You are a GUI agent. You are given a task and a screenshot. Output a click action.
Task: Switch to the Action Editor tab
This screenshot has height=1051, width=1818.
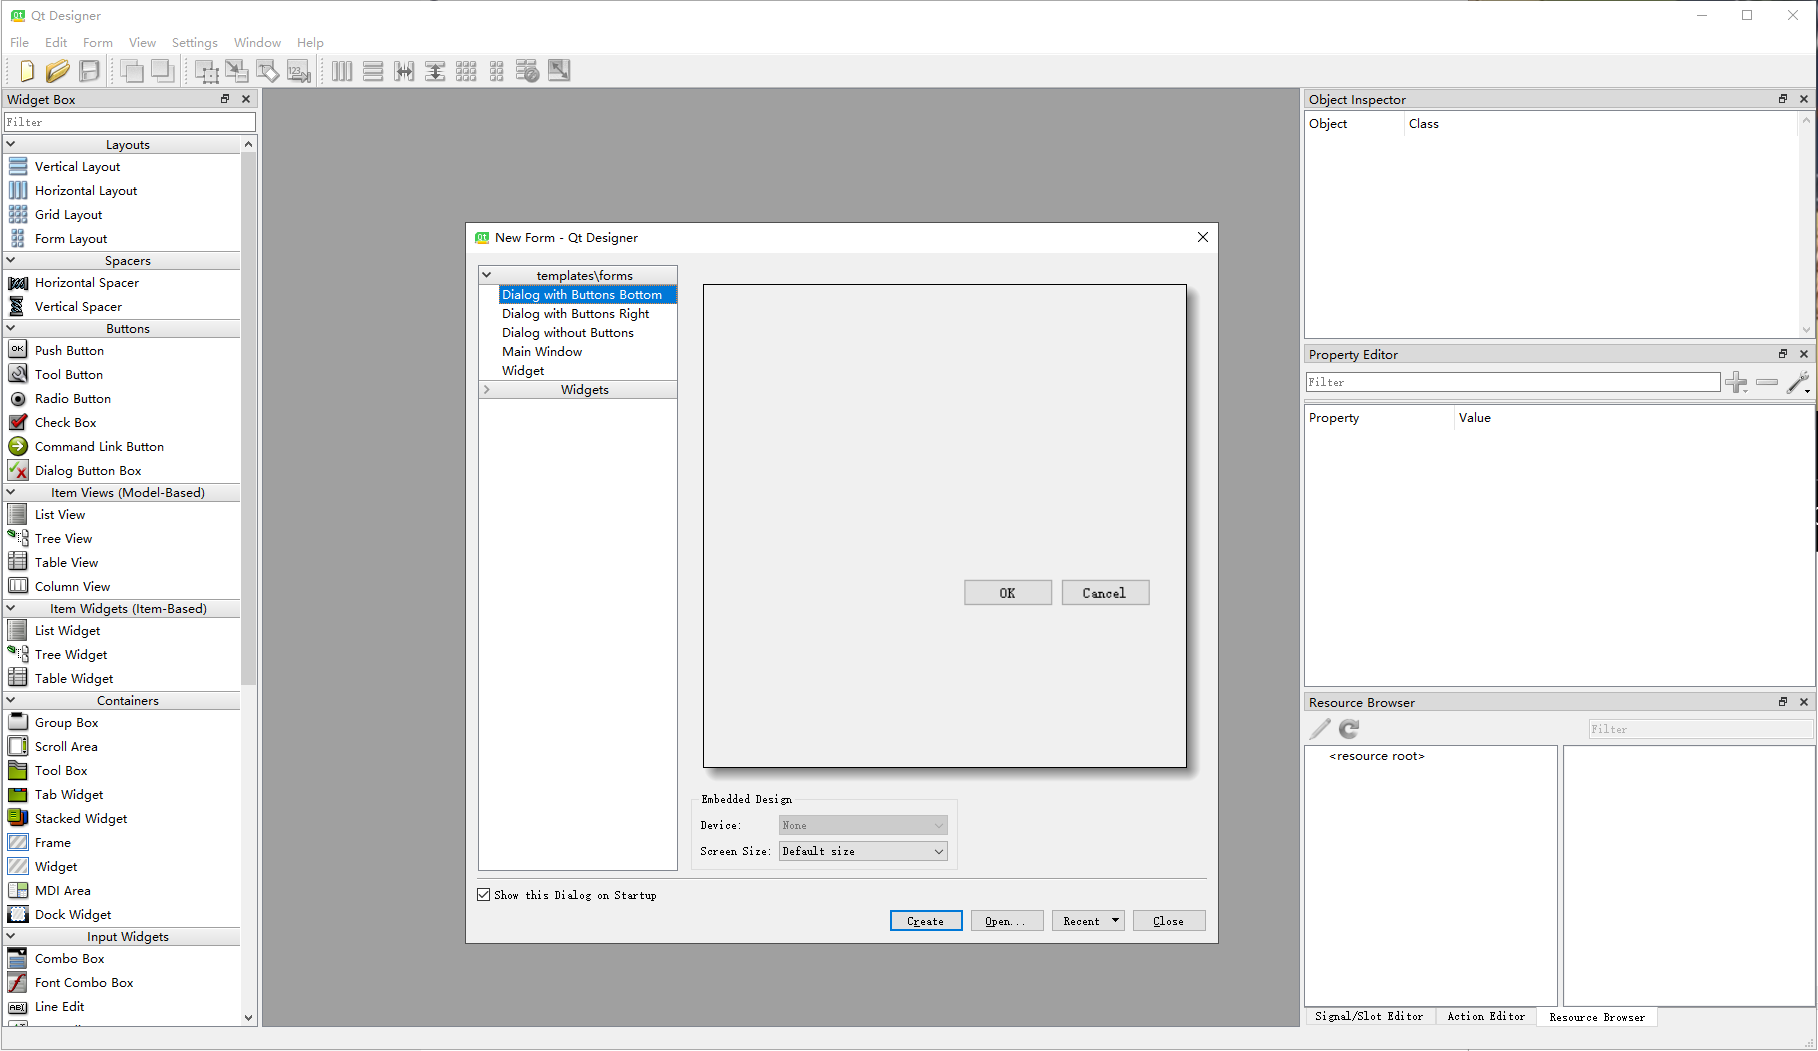tap(1486, 1016)
